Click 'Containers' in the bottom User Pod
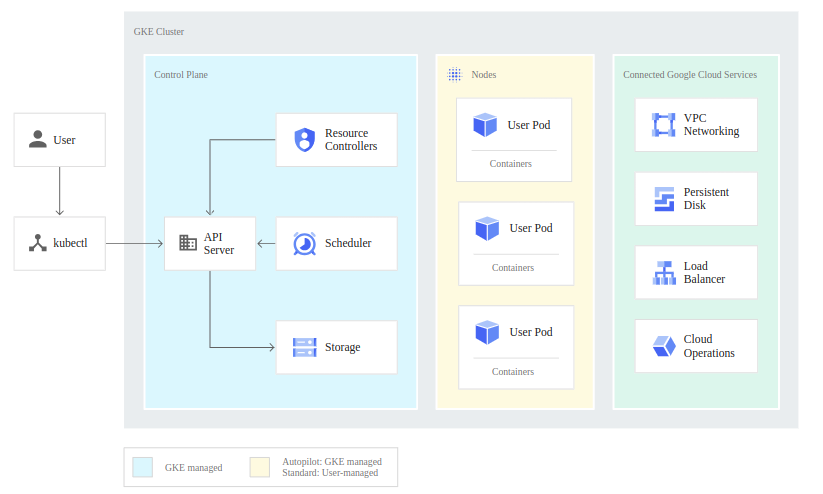Viewport: 823px width, 494px height. 513,372
